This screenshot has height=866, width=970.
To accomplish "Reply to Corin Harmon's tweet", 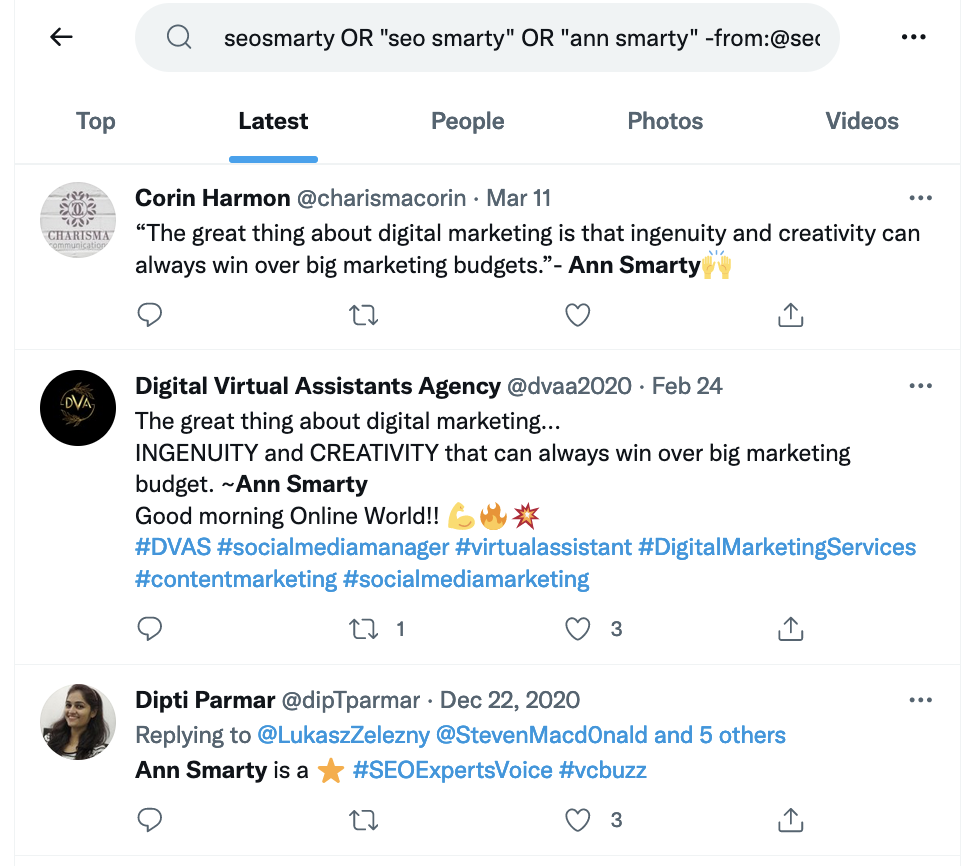I will 150,315.
